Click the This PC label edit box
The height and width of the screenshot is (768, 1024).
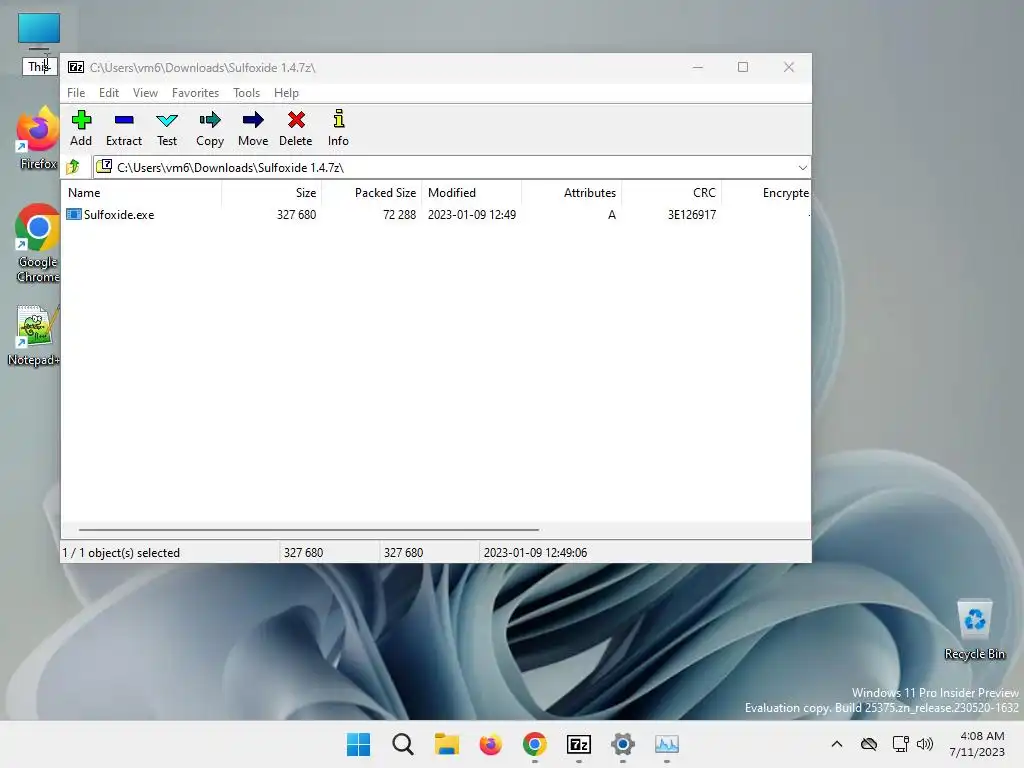pyautogui.click(x=39, y=67)
